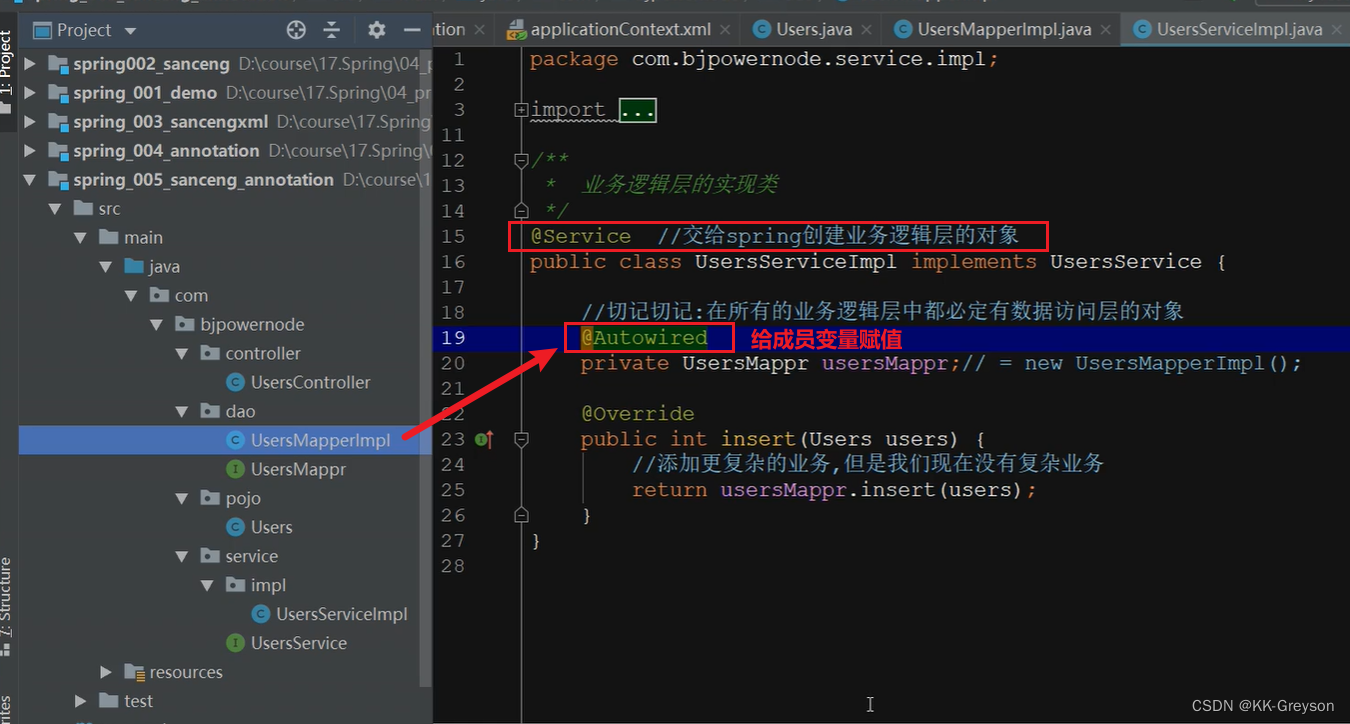1350x724 pixels.
Task: Click UsersService interface icon
Action: point(235,644)
